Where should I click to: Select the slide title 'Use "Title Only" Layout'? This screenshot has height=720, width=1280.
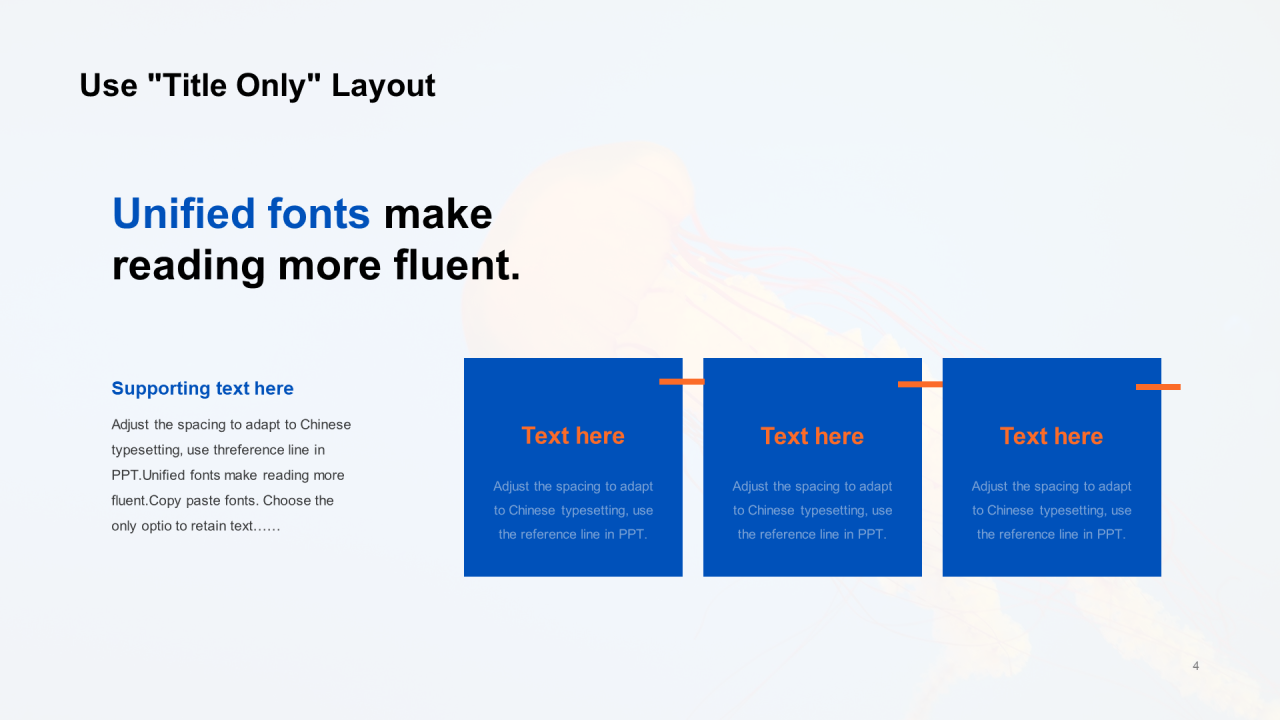click(257, 86)
